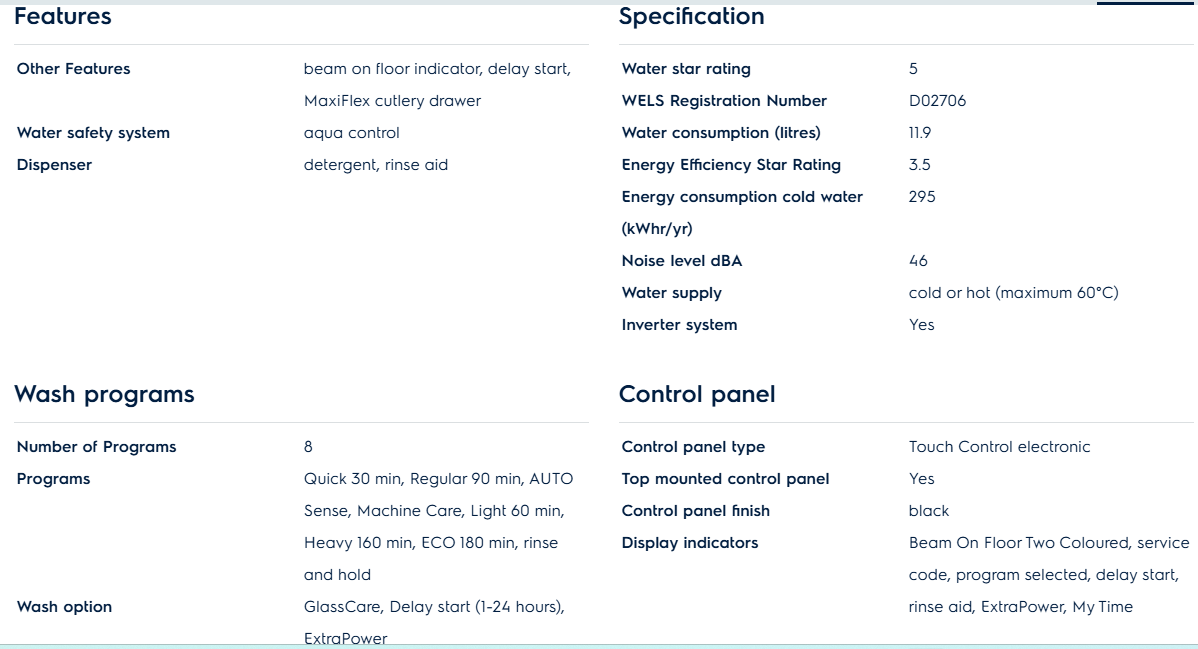
Task: Click the Water star rating label
Action: 686,69
